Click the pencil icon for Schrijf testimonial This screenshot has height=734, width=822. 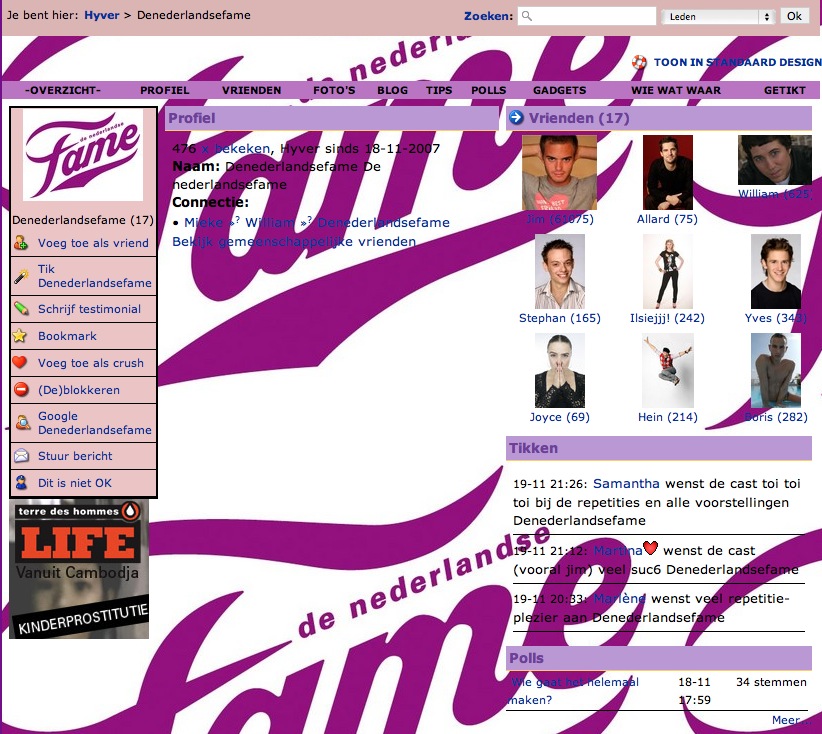[x=21, y=308]
